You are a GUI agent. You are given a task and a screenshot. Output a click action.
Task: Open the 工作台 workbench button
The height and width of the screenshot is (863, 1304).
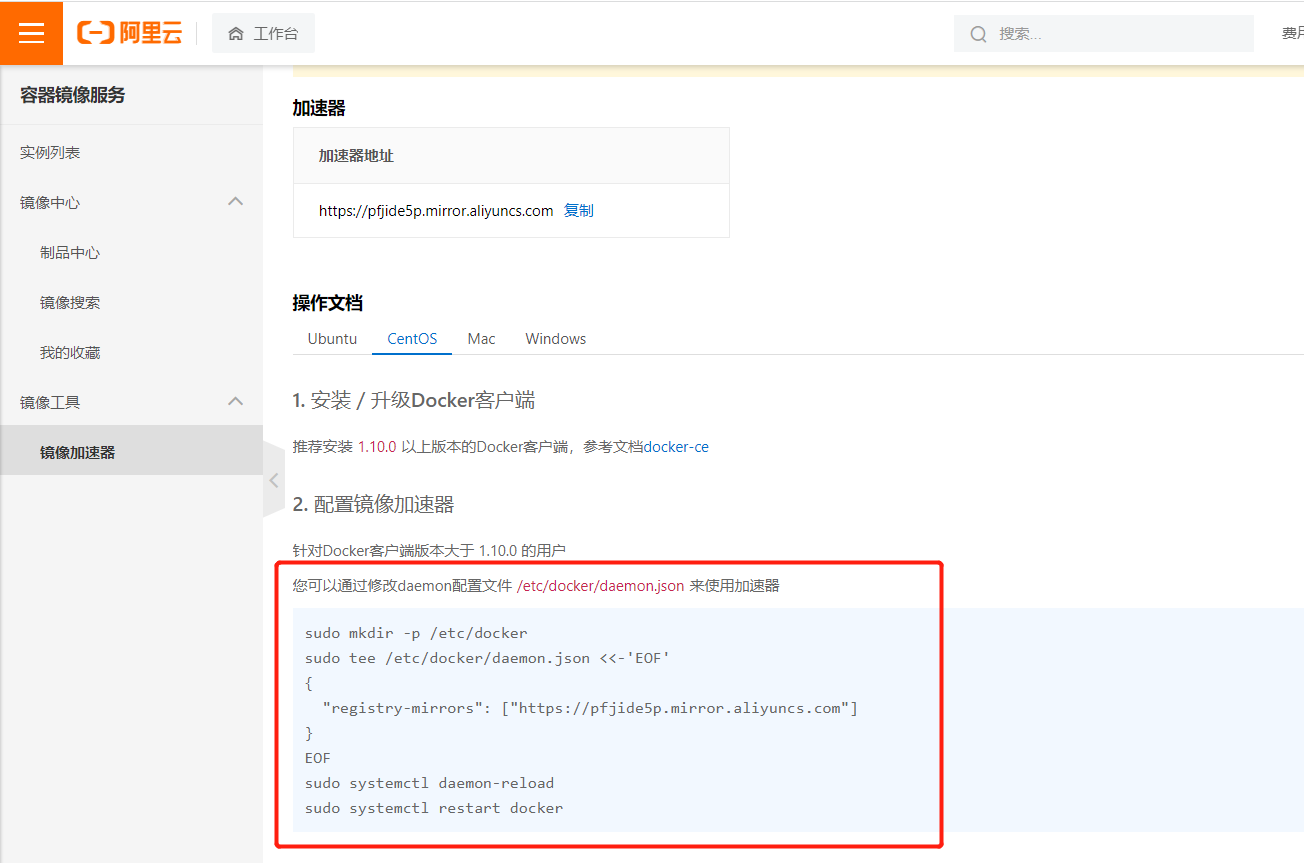[263, 34]
